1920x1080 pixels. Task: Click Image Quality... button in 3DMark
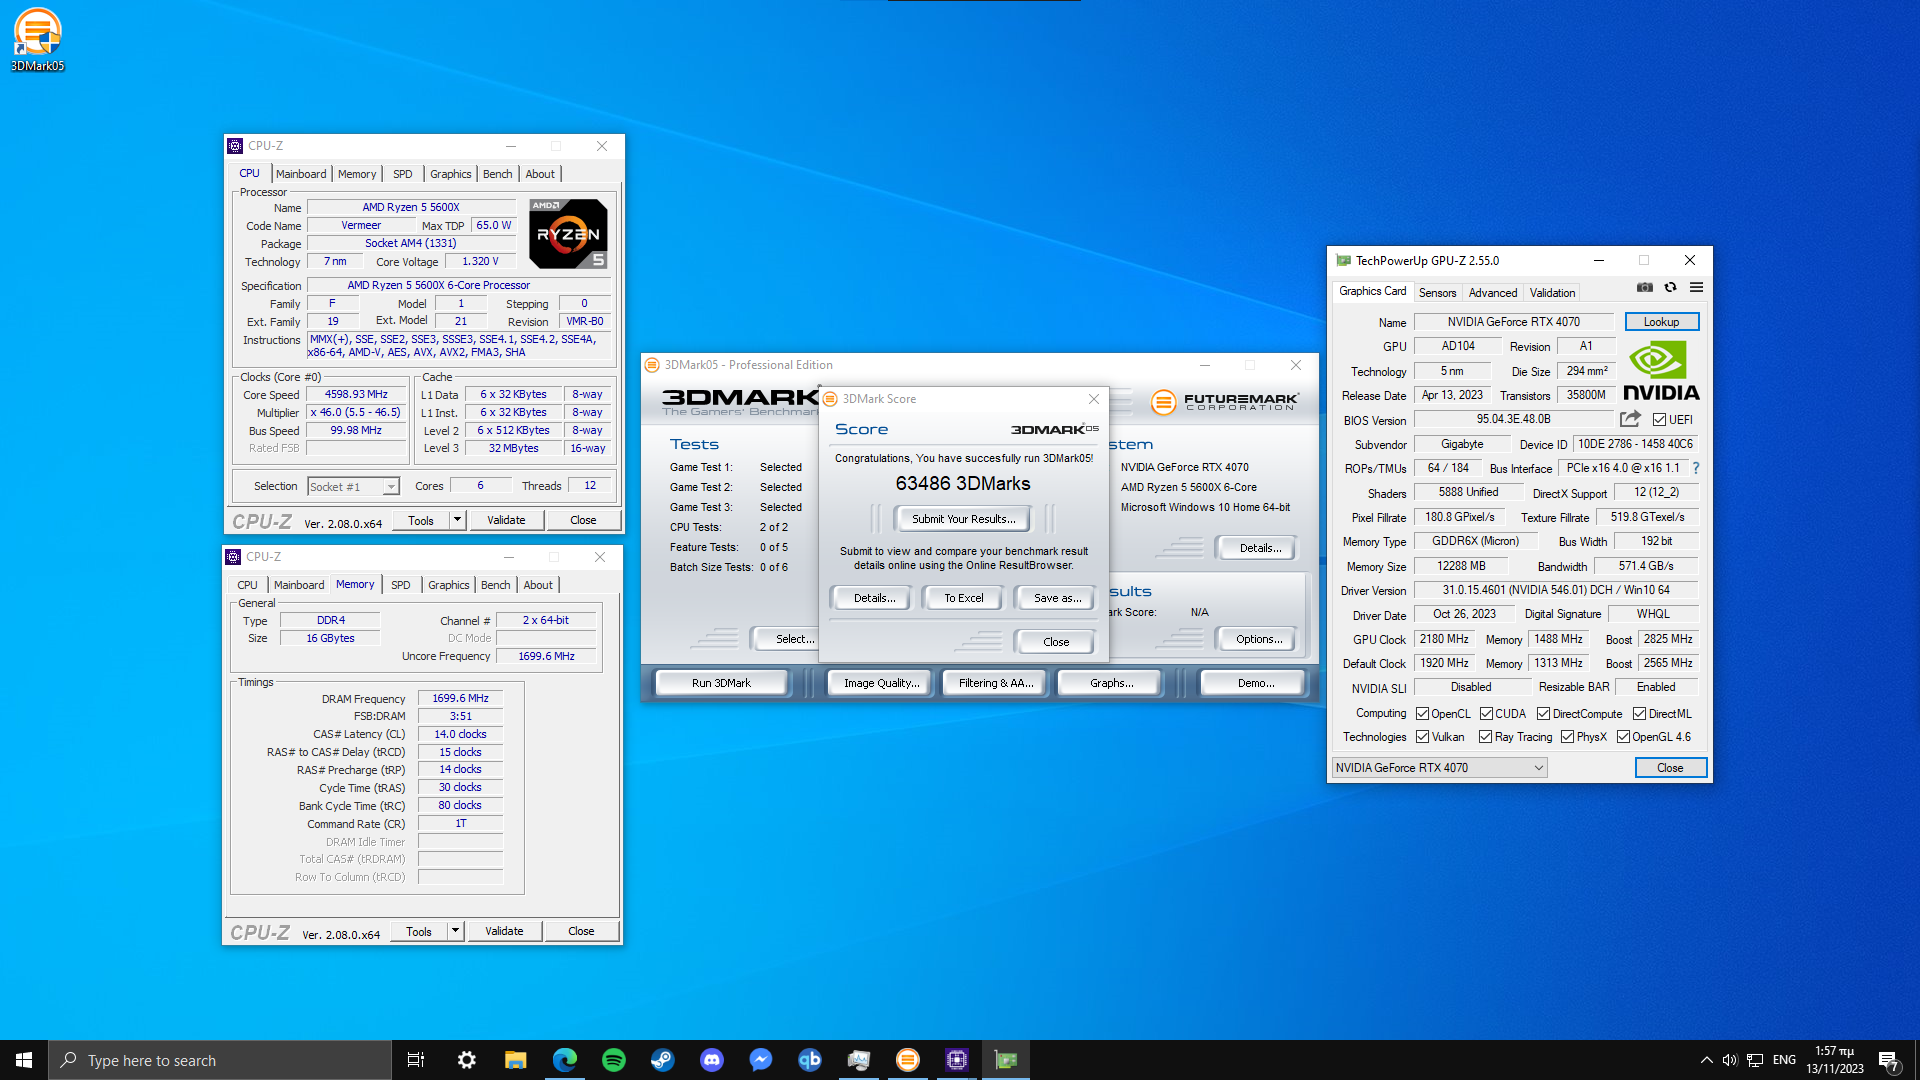(x=880, y=683)
